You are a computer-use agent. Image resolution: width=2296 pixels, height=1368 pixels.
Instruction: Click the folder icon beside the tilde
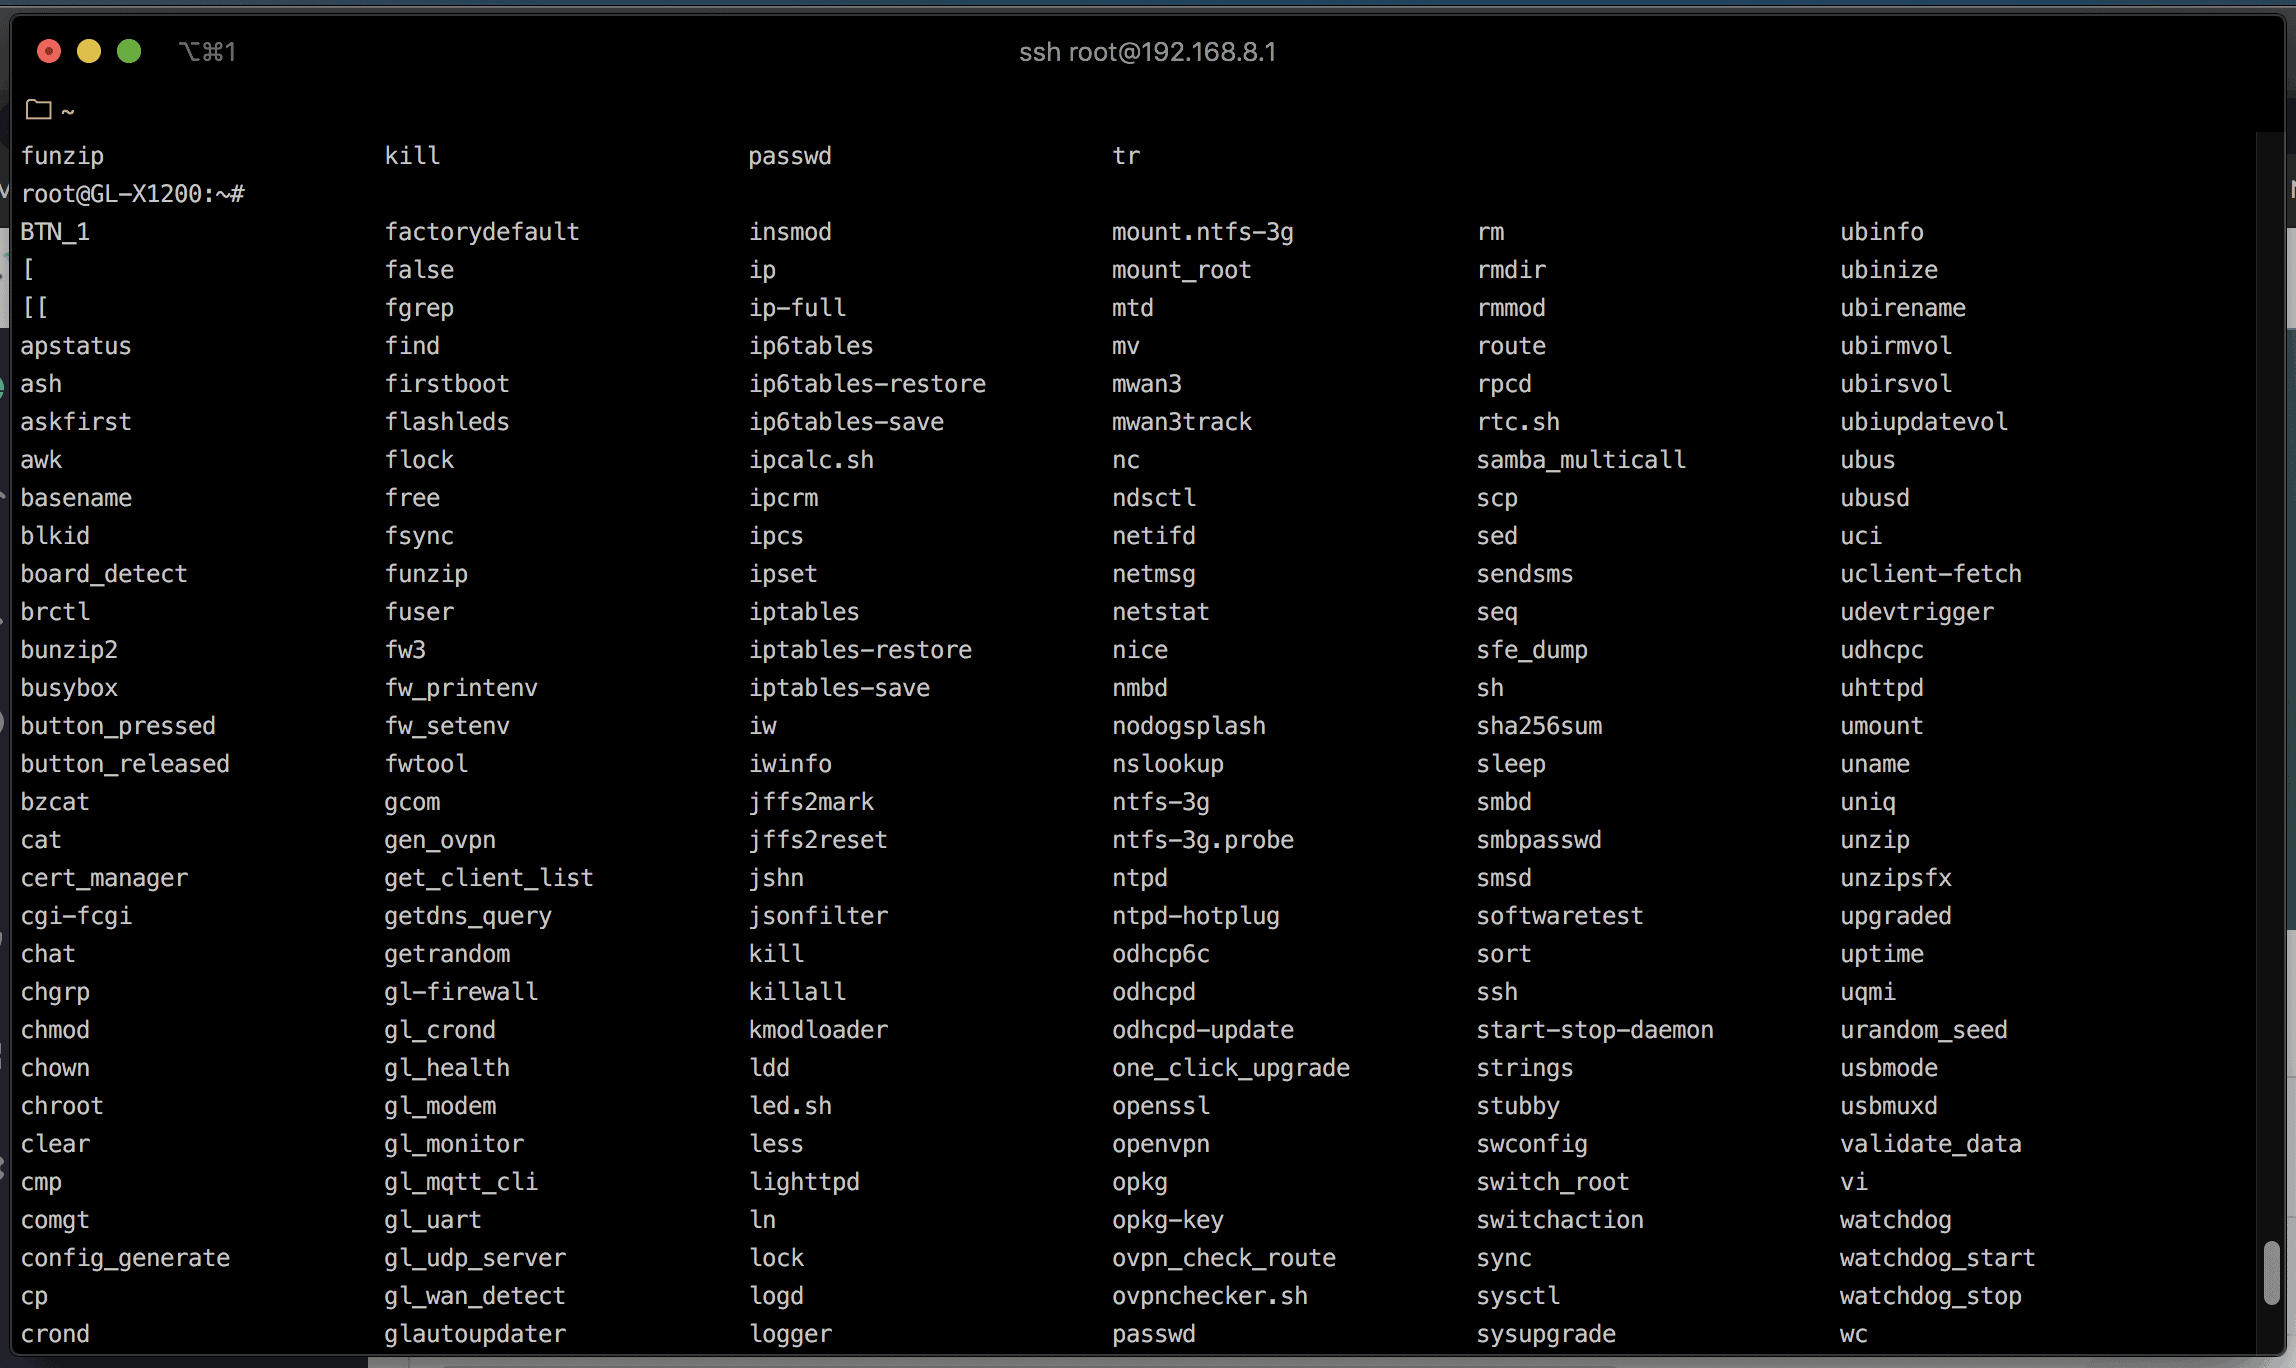pyautogui.click(x=39, y=110)
